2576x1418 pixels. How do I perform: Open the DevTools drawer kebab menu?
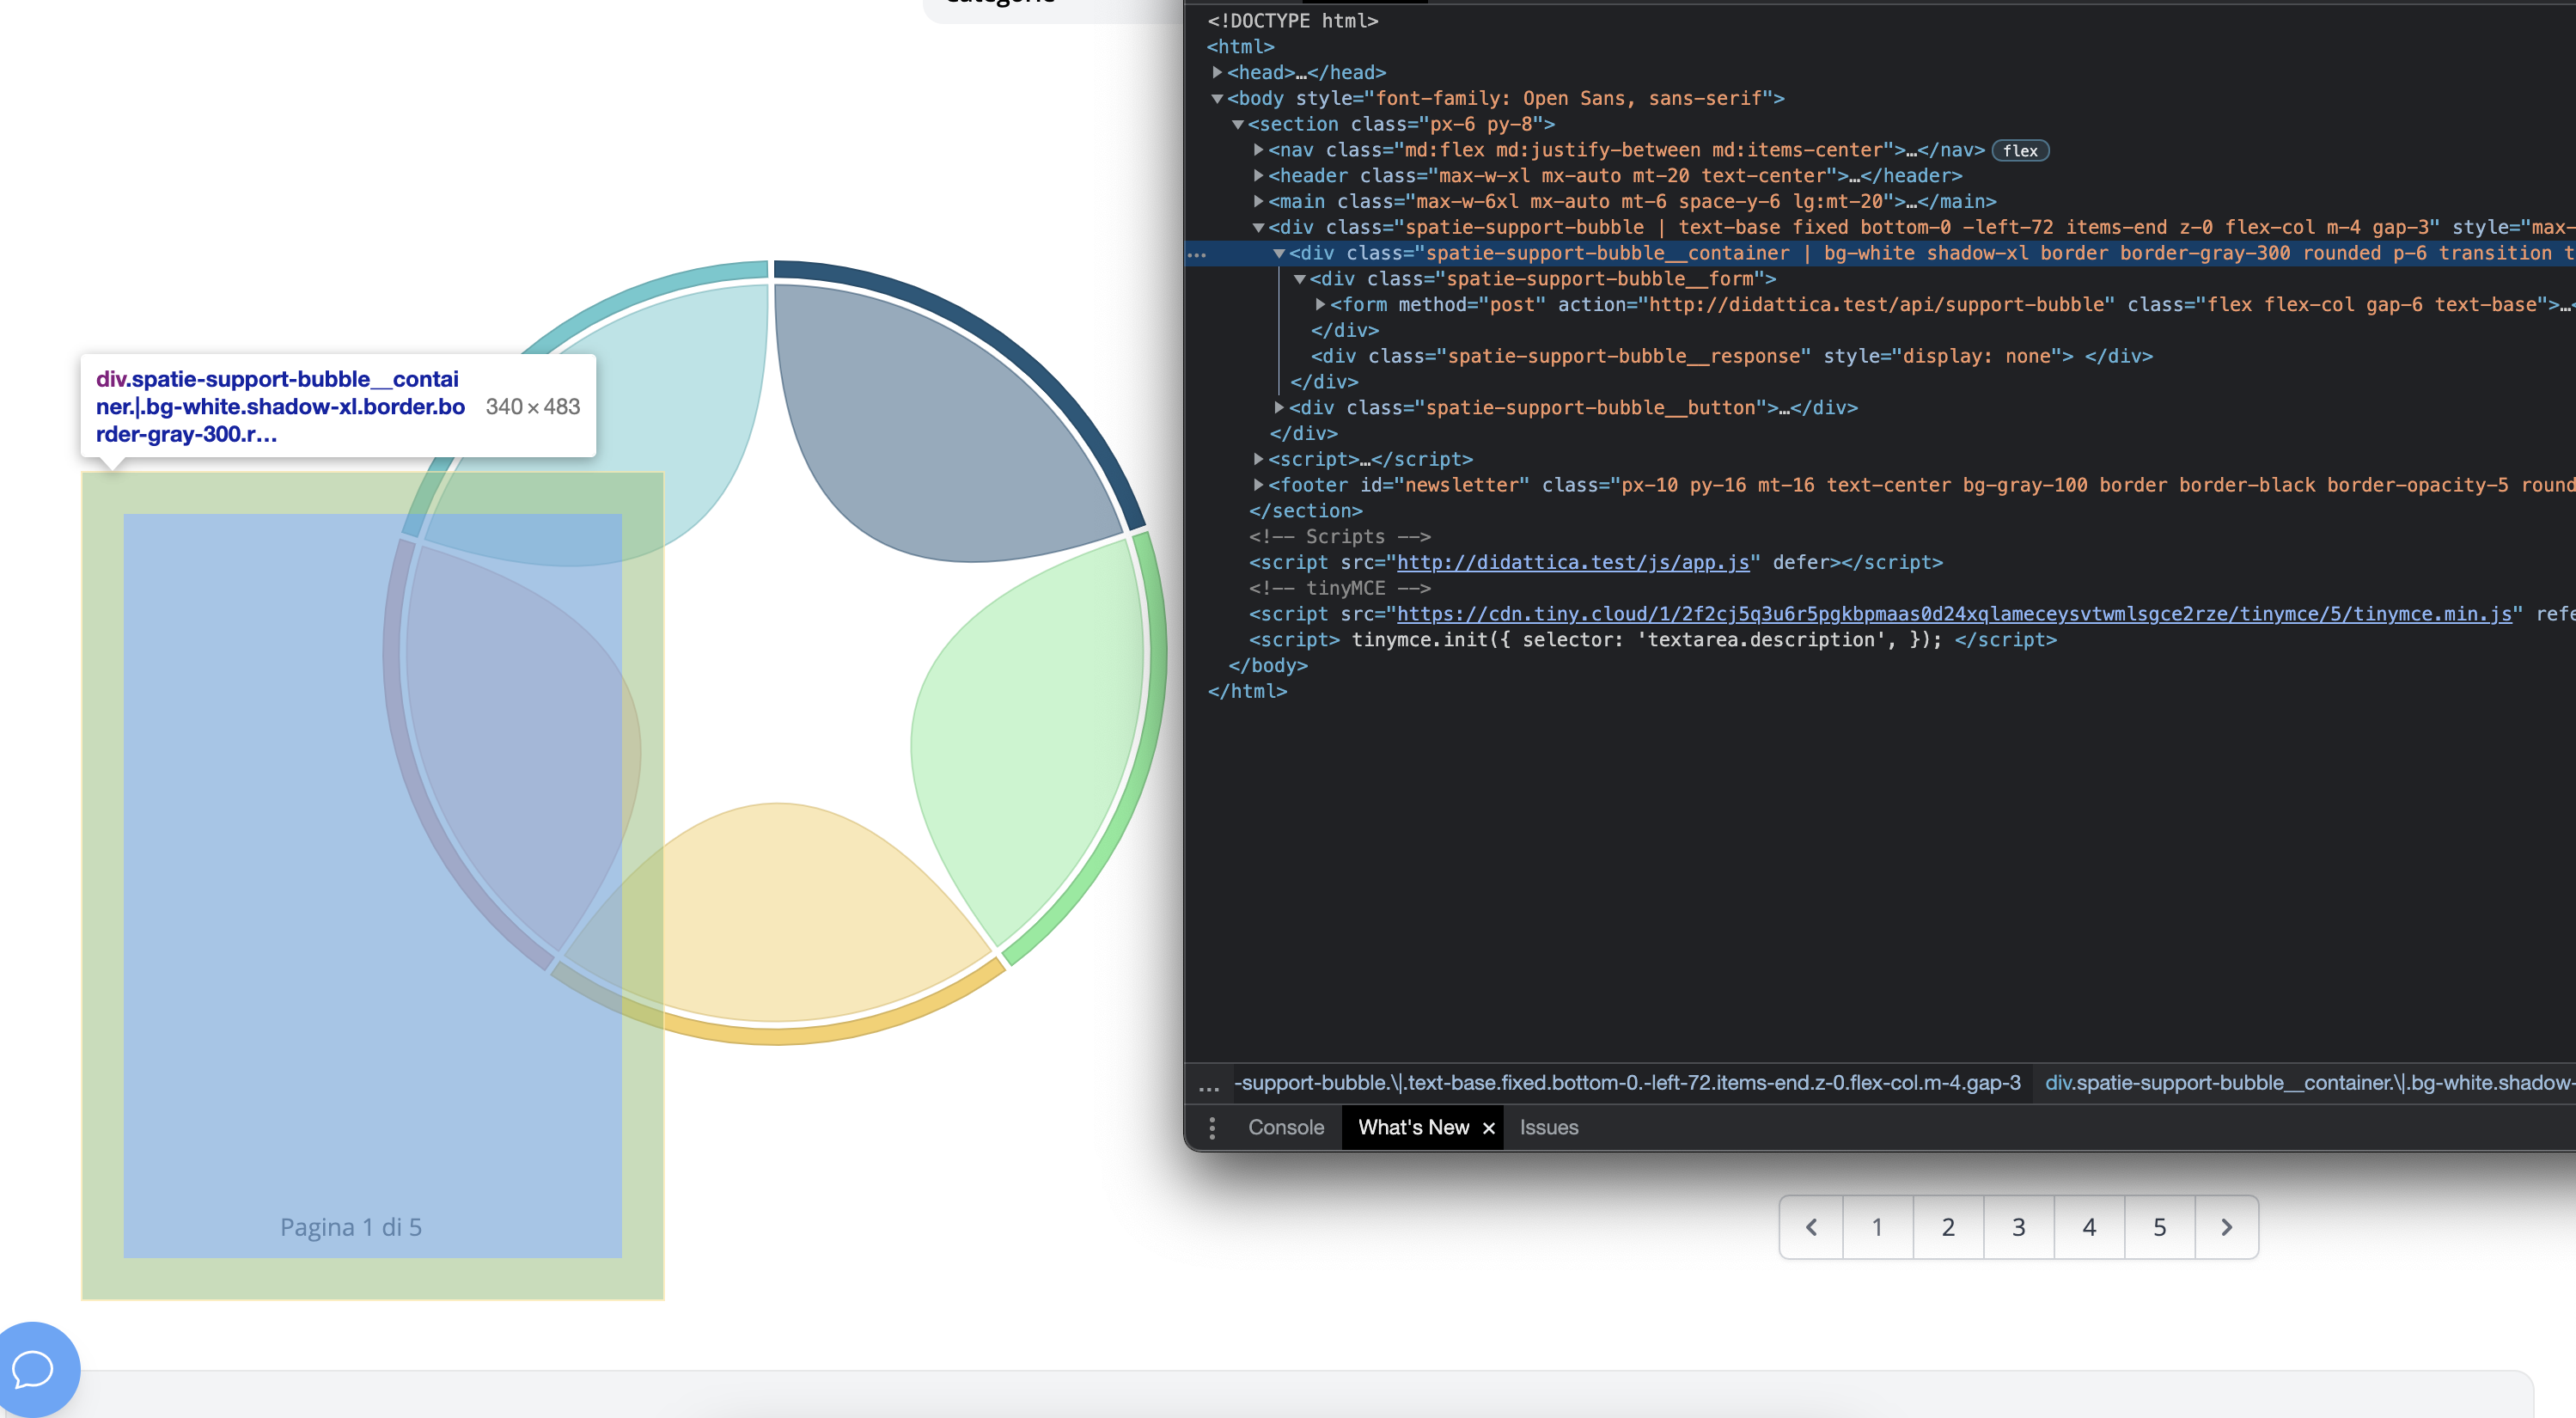click(1212, 1128)
